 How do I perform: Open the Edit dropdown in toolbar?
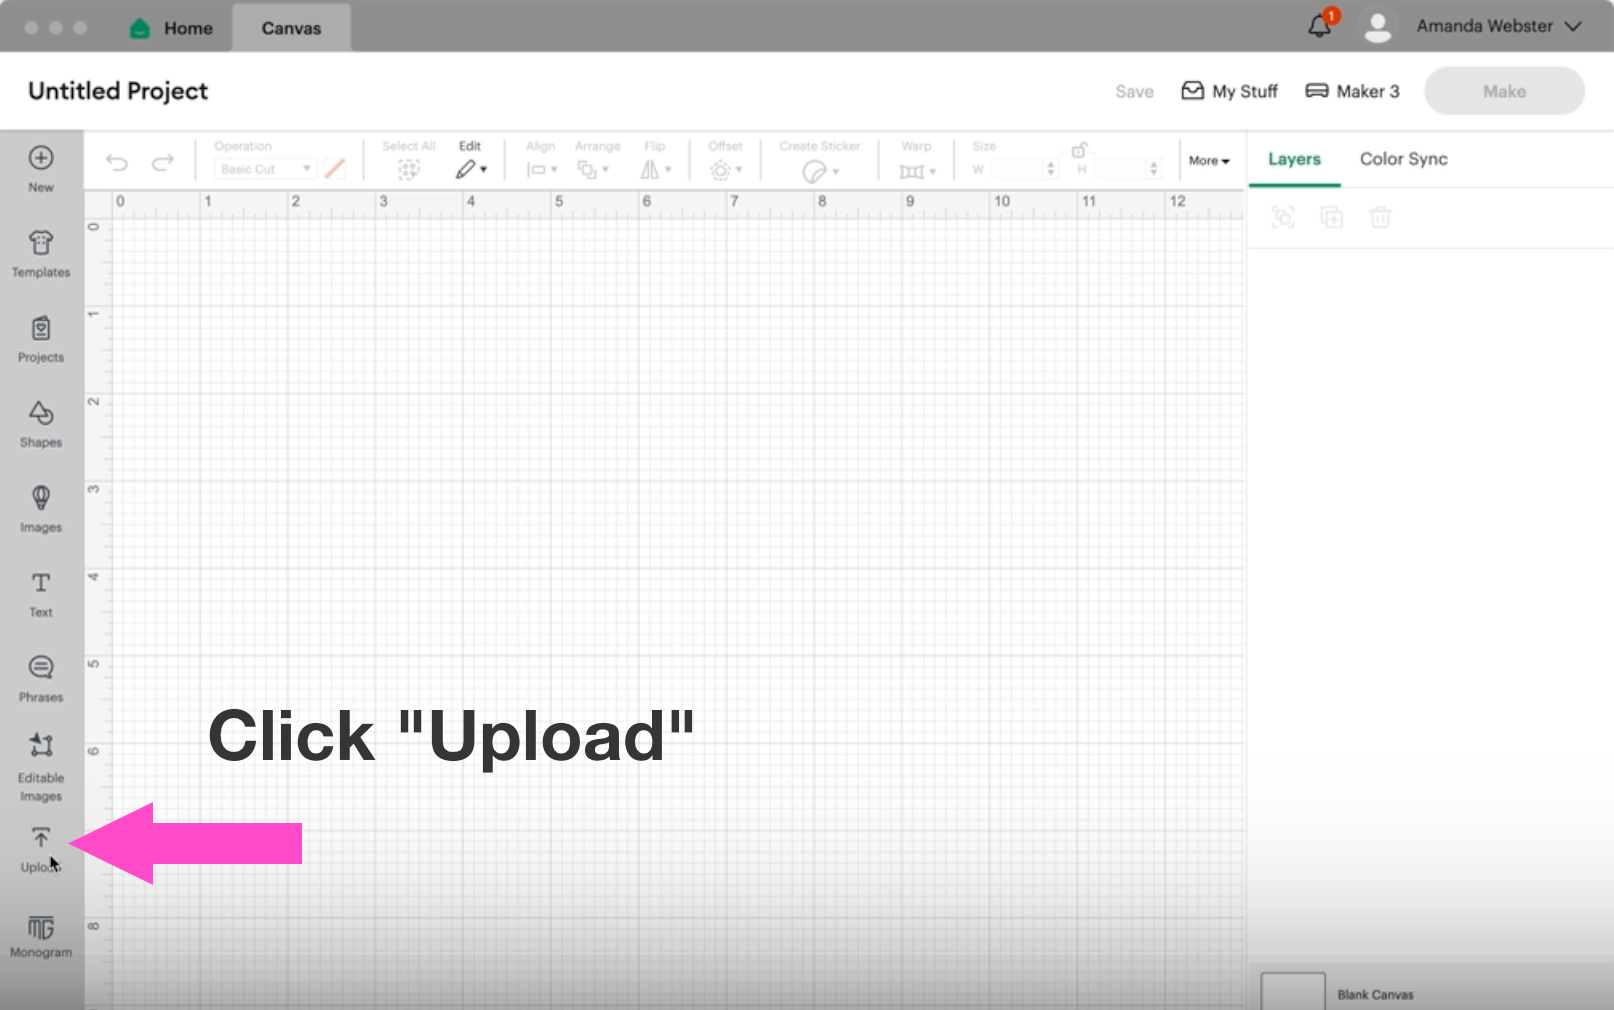pos(471,169)
